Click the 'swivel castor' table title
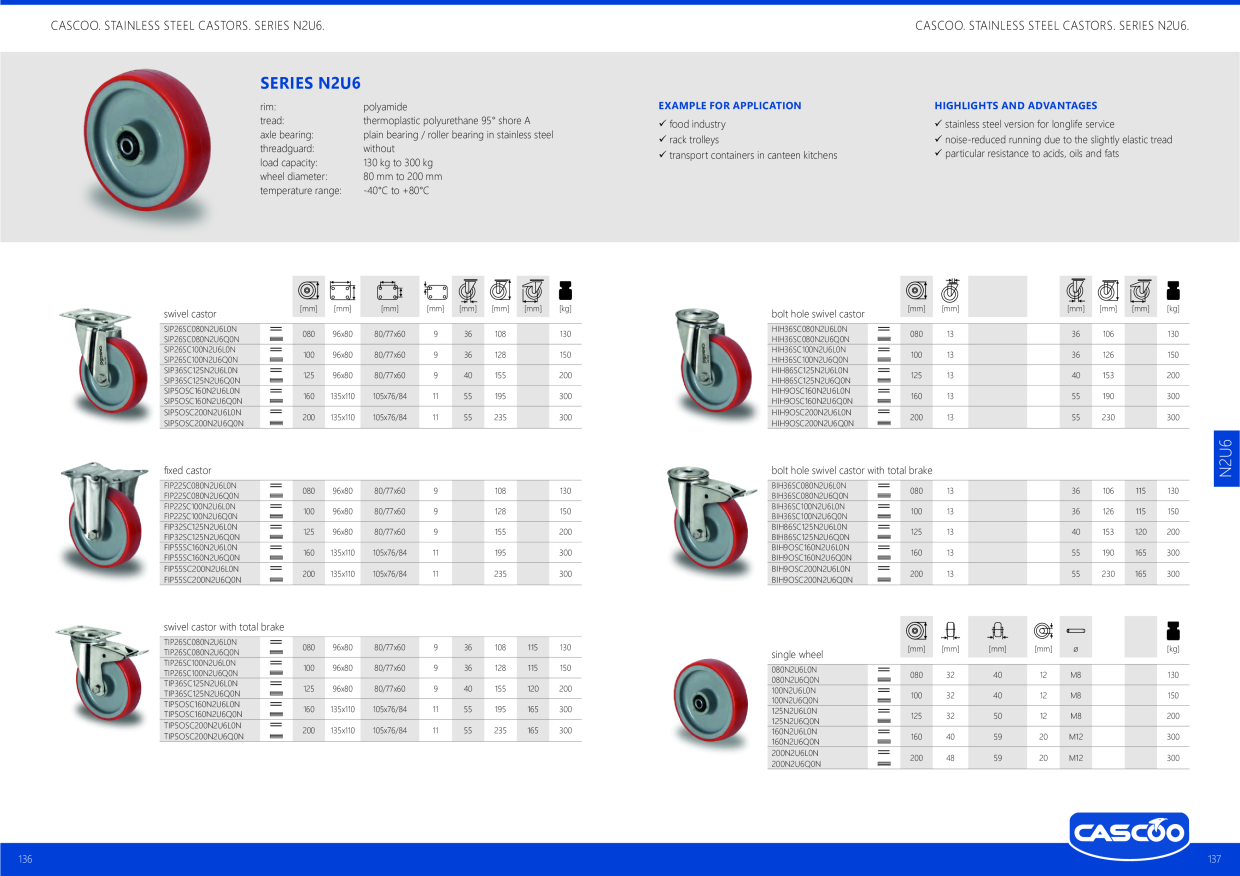This screenshot has height=876, width=1240. tap(190, 314)
